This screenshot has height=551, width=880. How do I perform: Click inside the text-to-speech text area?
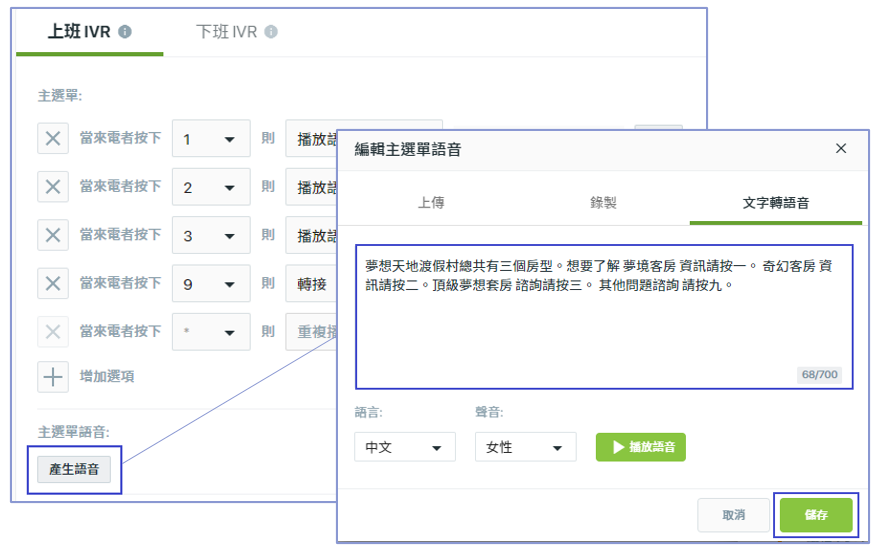(x=604, y=317)
